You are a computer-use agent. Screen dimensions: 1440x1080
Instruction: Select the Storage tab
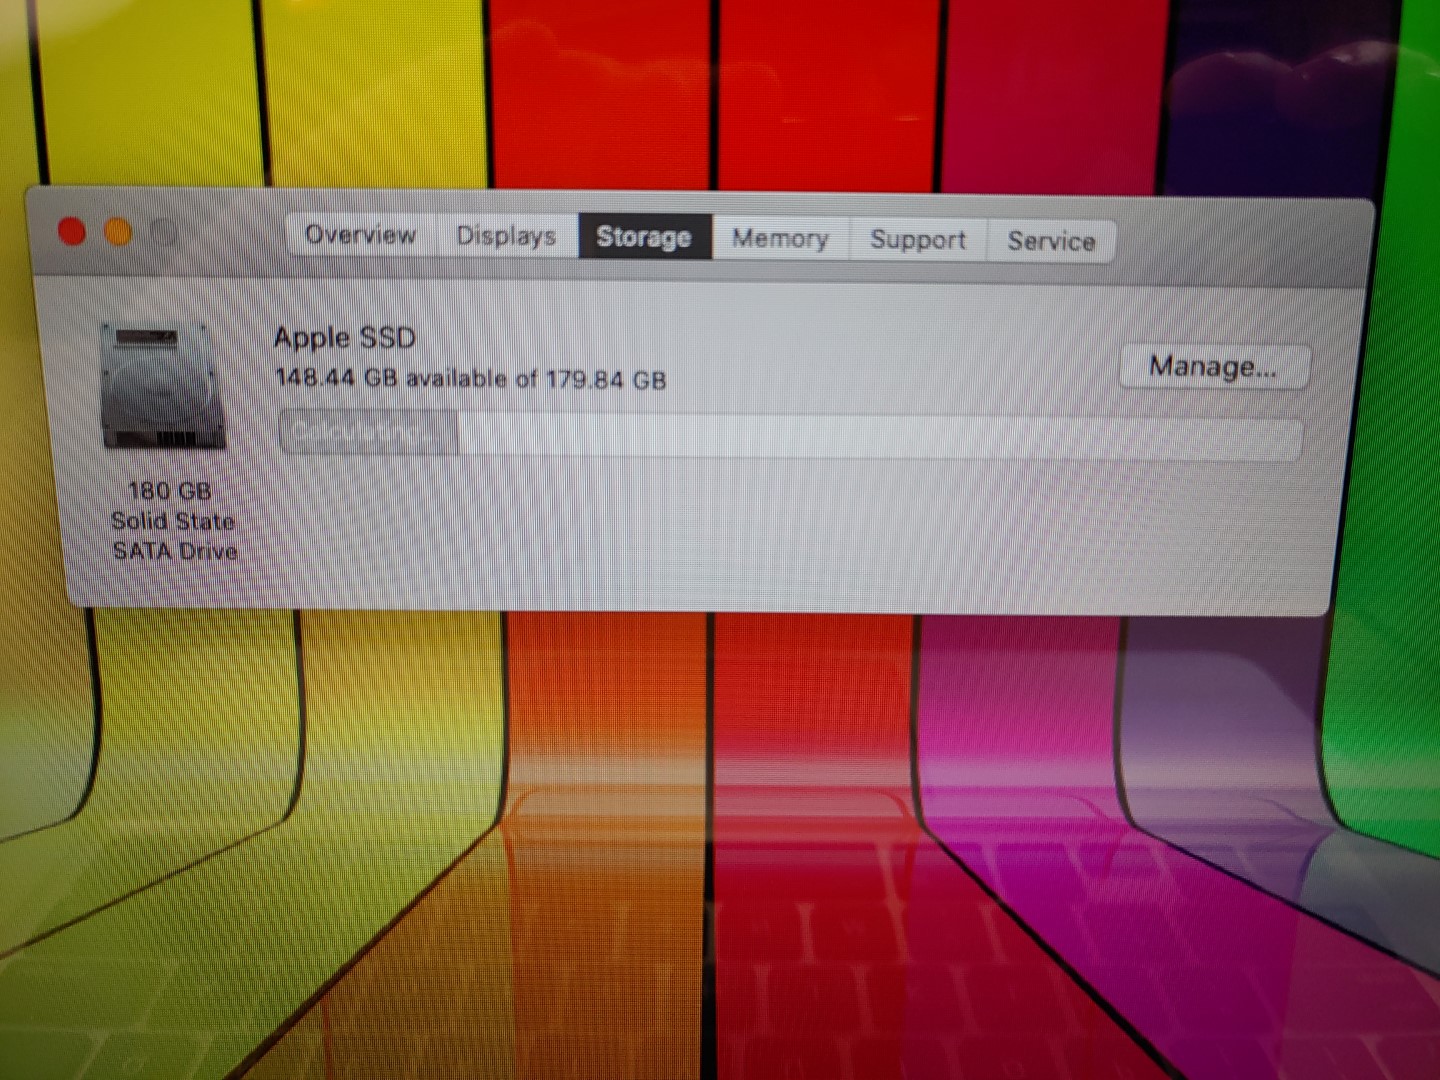pos(645,237)
